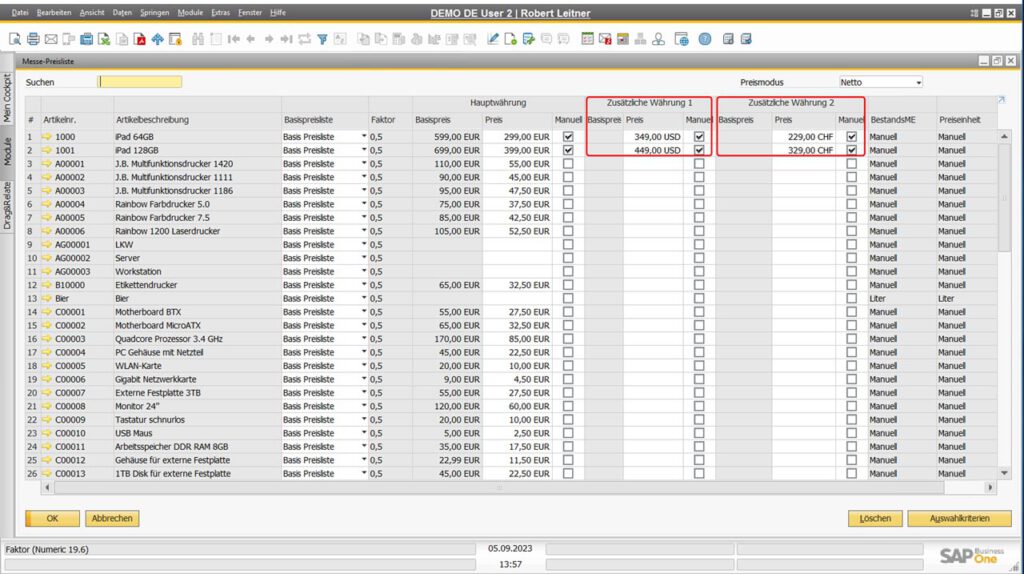This screenshot has width=1024, height=574.
Task: Uncheck Währung 1 Manuel box in 449,00 USD row
Action: pos(699,150)
